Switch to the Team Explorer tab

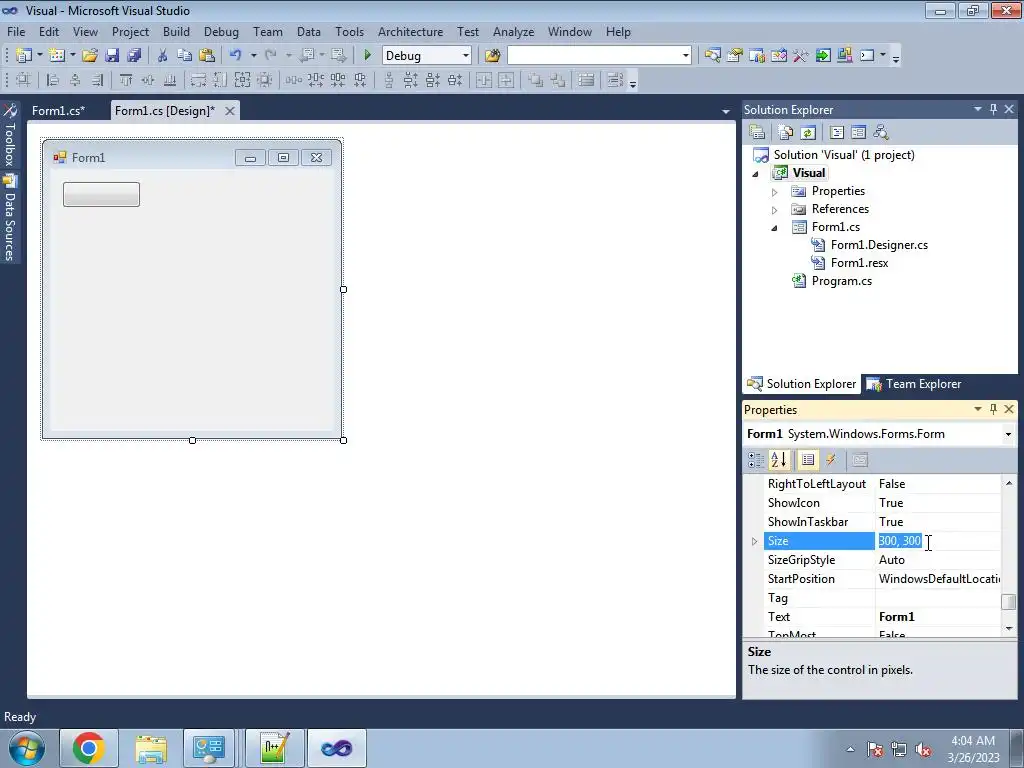click(914, 384)
